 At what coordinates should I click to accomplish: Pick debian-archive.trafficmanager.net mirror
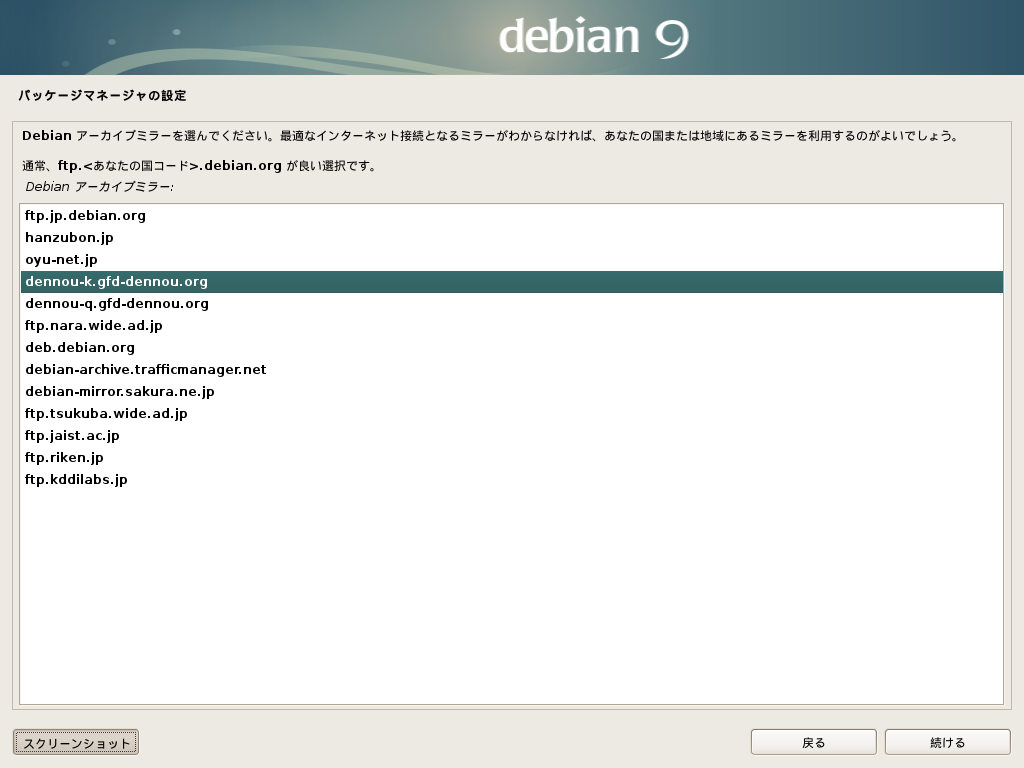pos(511,370)
